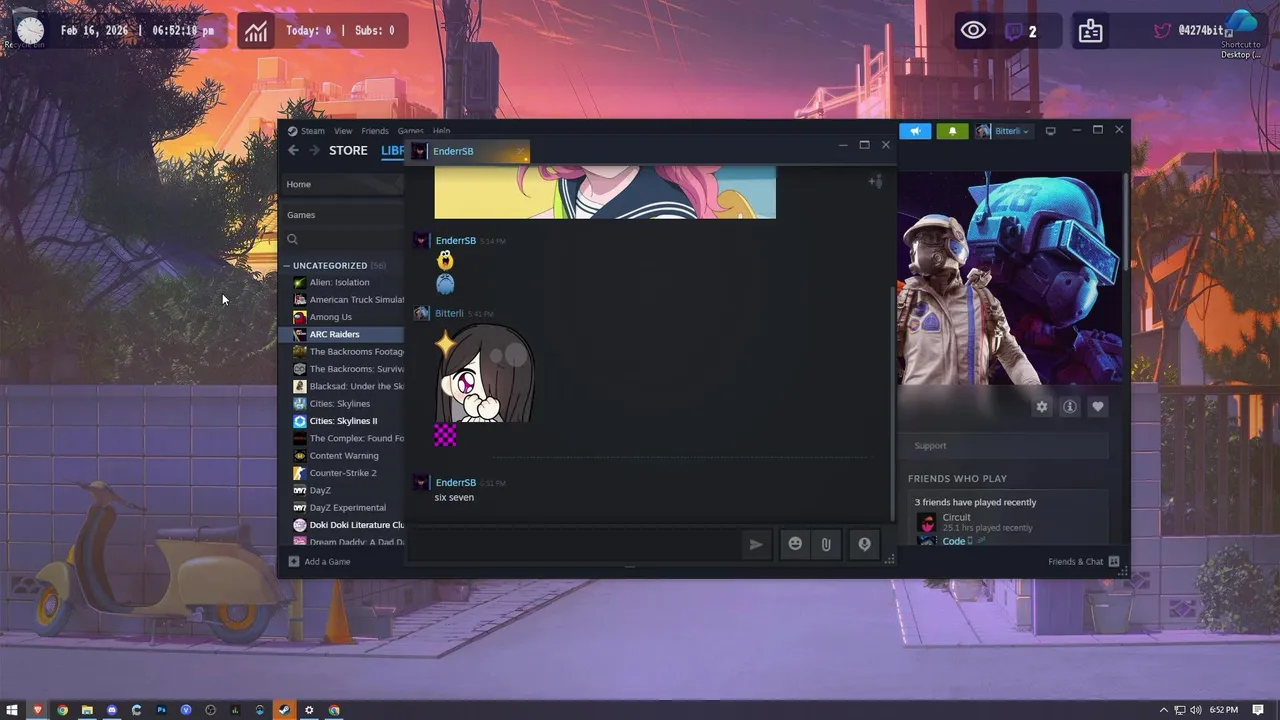Open the View menu
The height and width of the screenshot is (720, 1280).
click(x=343, y=131)
